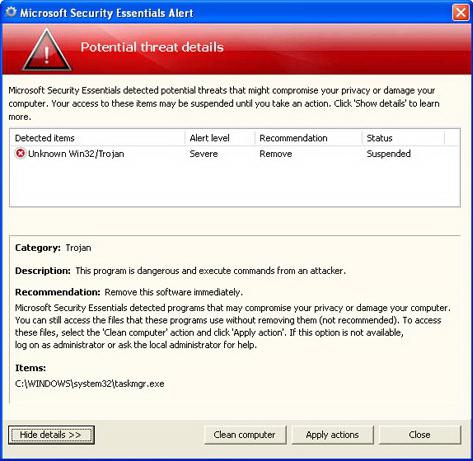Click the Hide details button

(51, 435)
